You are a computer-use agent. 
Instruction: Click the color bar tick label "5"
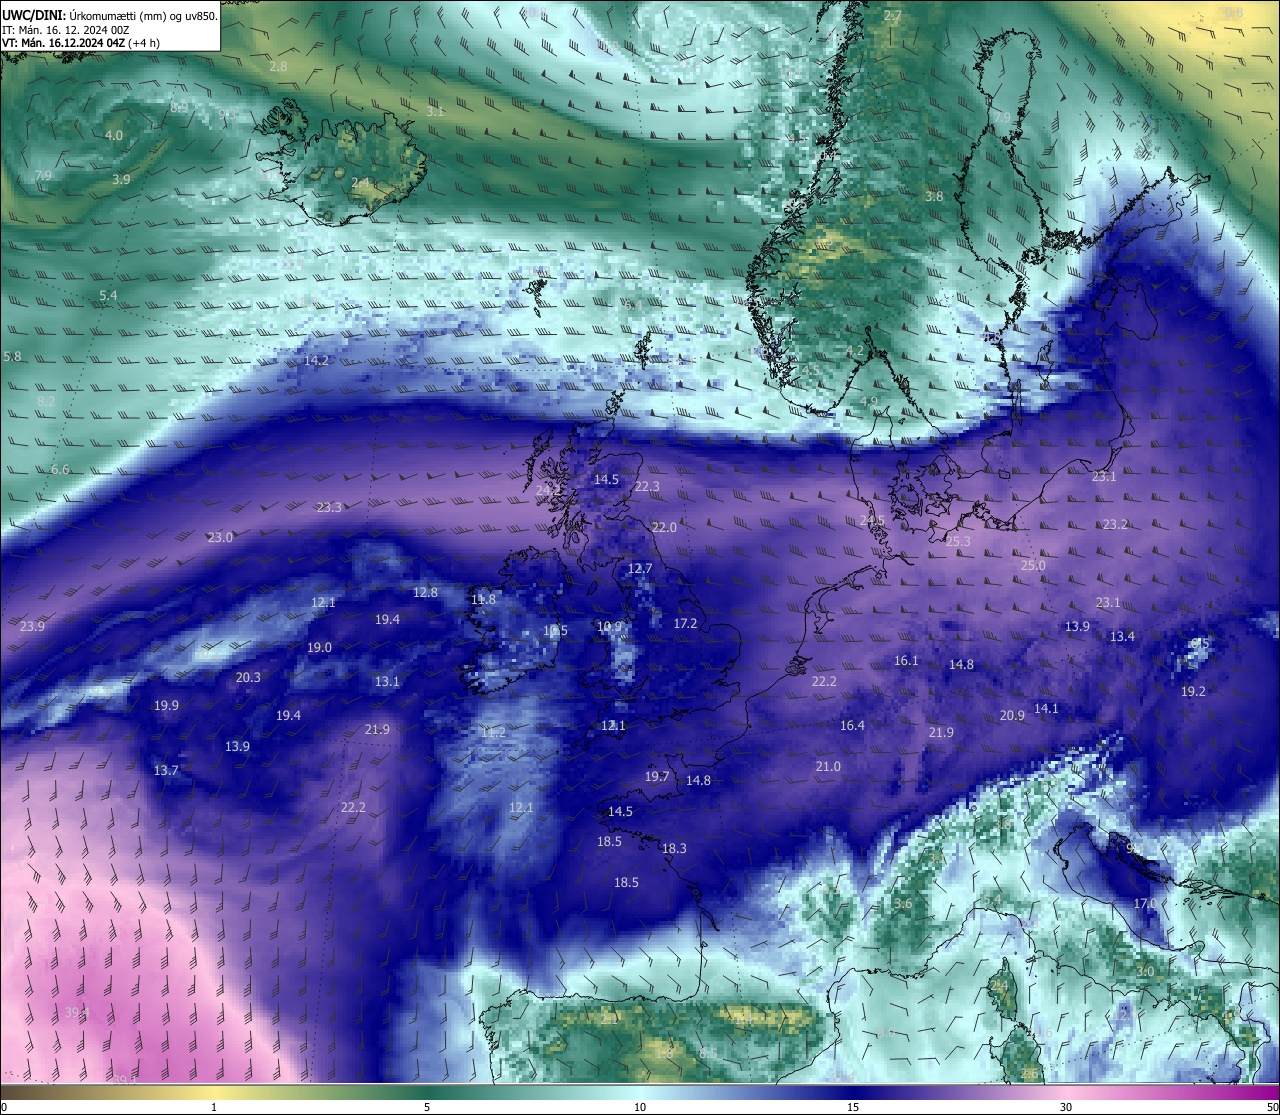pyautogui.click(x=427, y=1107)
